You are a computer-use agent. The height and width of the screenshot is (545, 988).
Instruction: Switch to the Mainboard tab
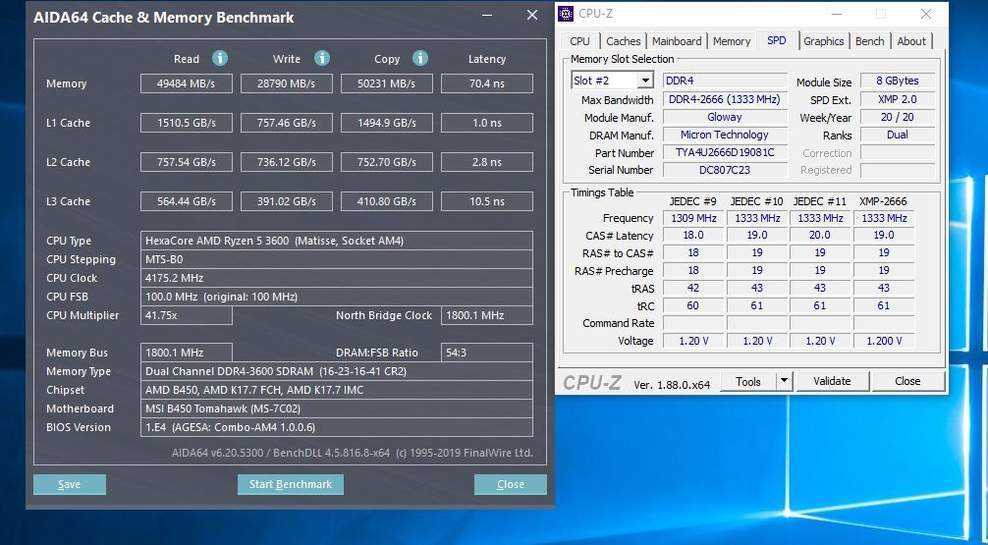pos(677,41)
